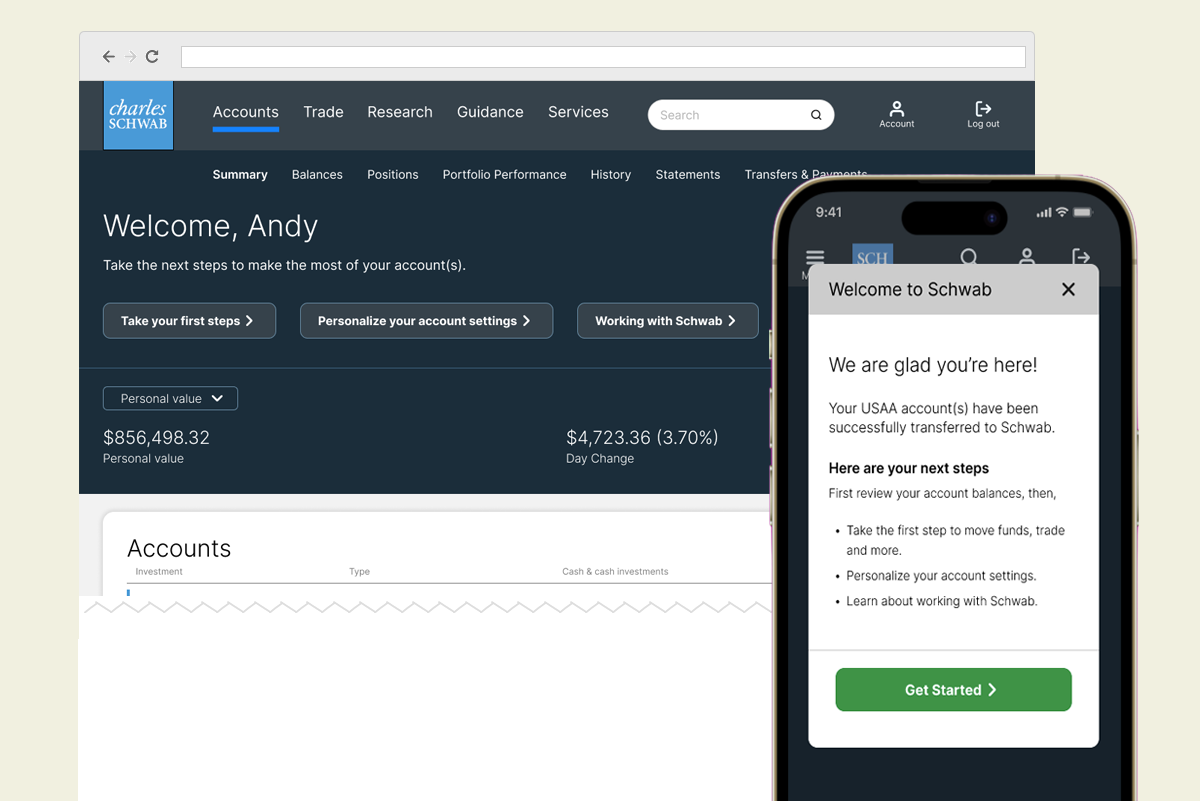
Task: Click the profile icon on the phone
Action: [x=1027, y=257]
